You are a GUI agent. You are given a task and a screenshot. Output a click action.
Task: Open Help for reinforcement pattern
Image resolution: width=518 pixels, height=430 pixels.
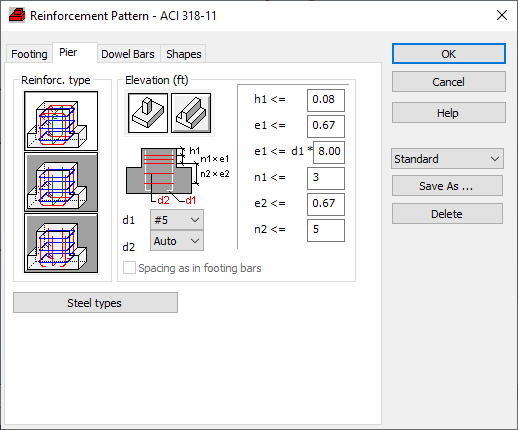449,113
